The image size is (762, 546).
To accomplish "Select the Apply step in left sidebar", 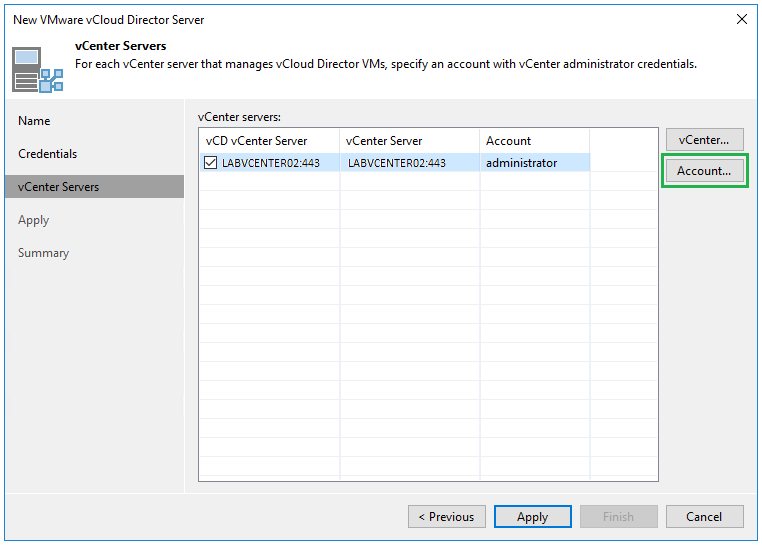I will pos(33,220).
